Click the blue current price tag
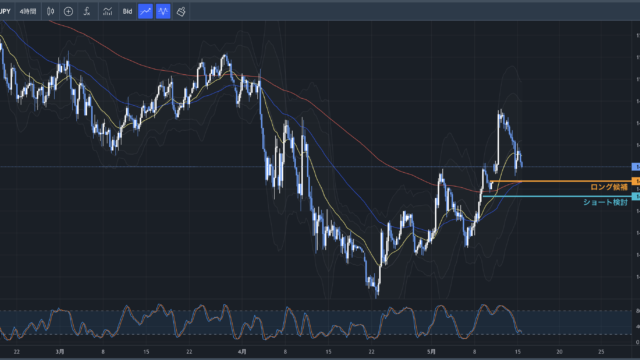Screen dimensions: 640x360 tap(636, 167)
